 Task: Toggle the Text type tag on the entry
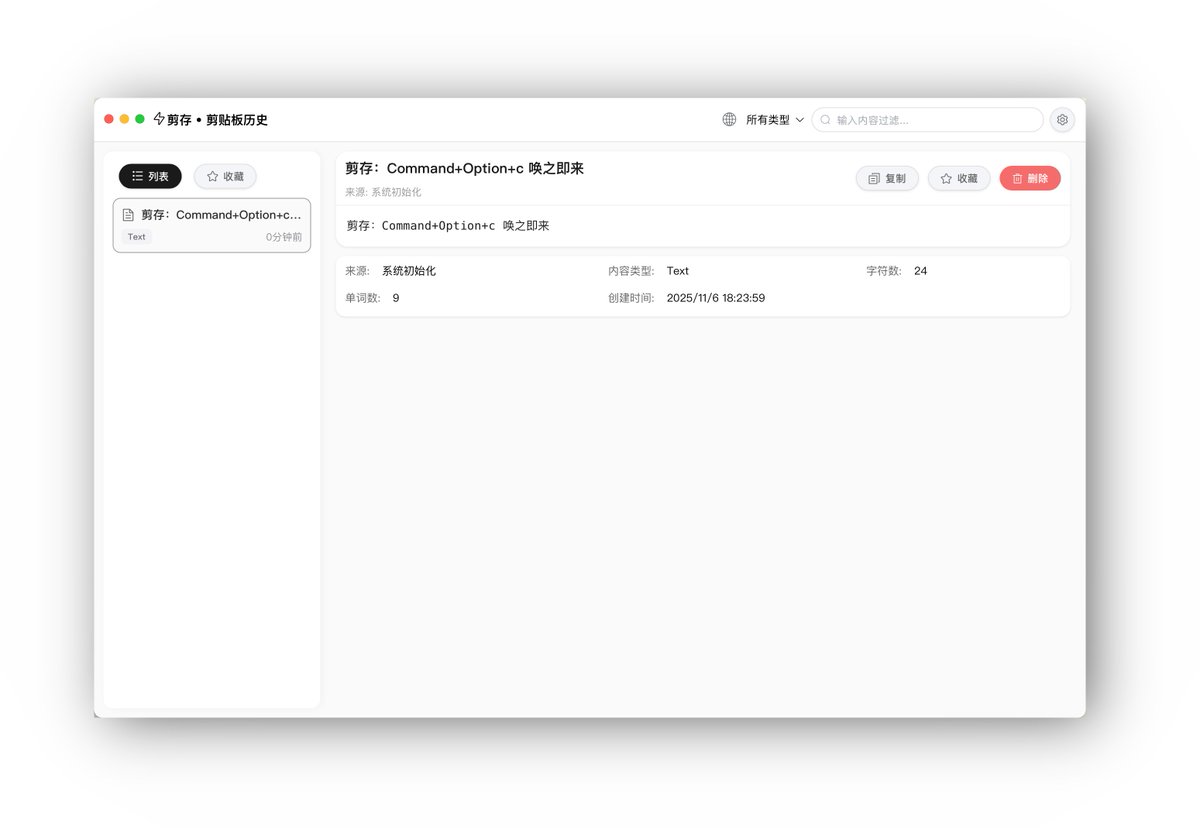click(136, 237)
